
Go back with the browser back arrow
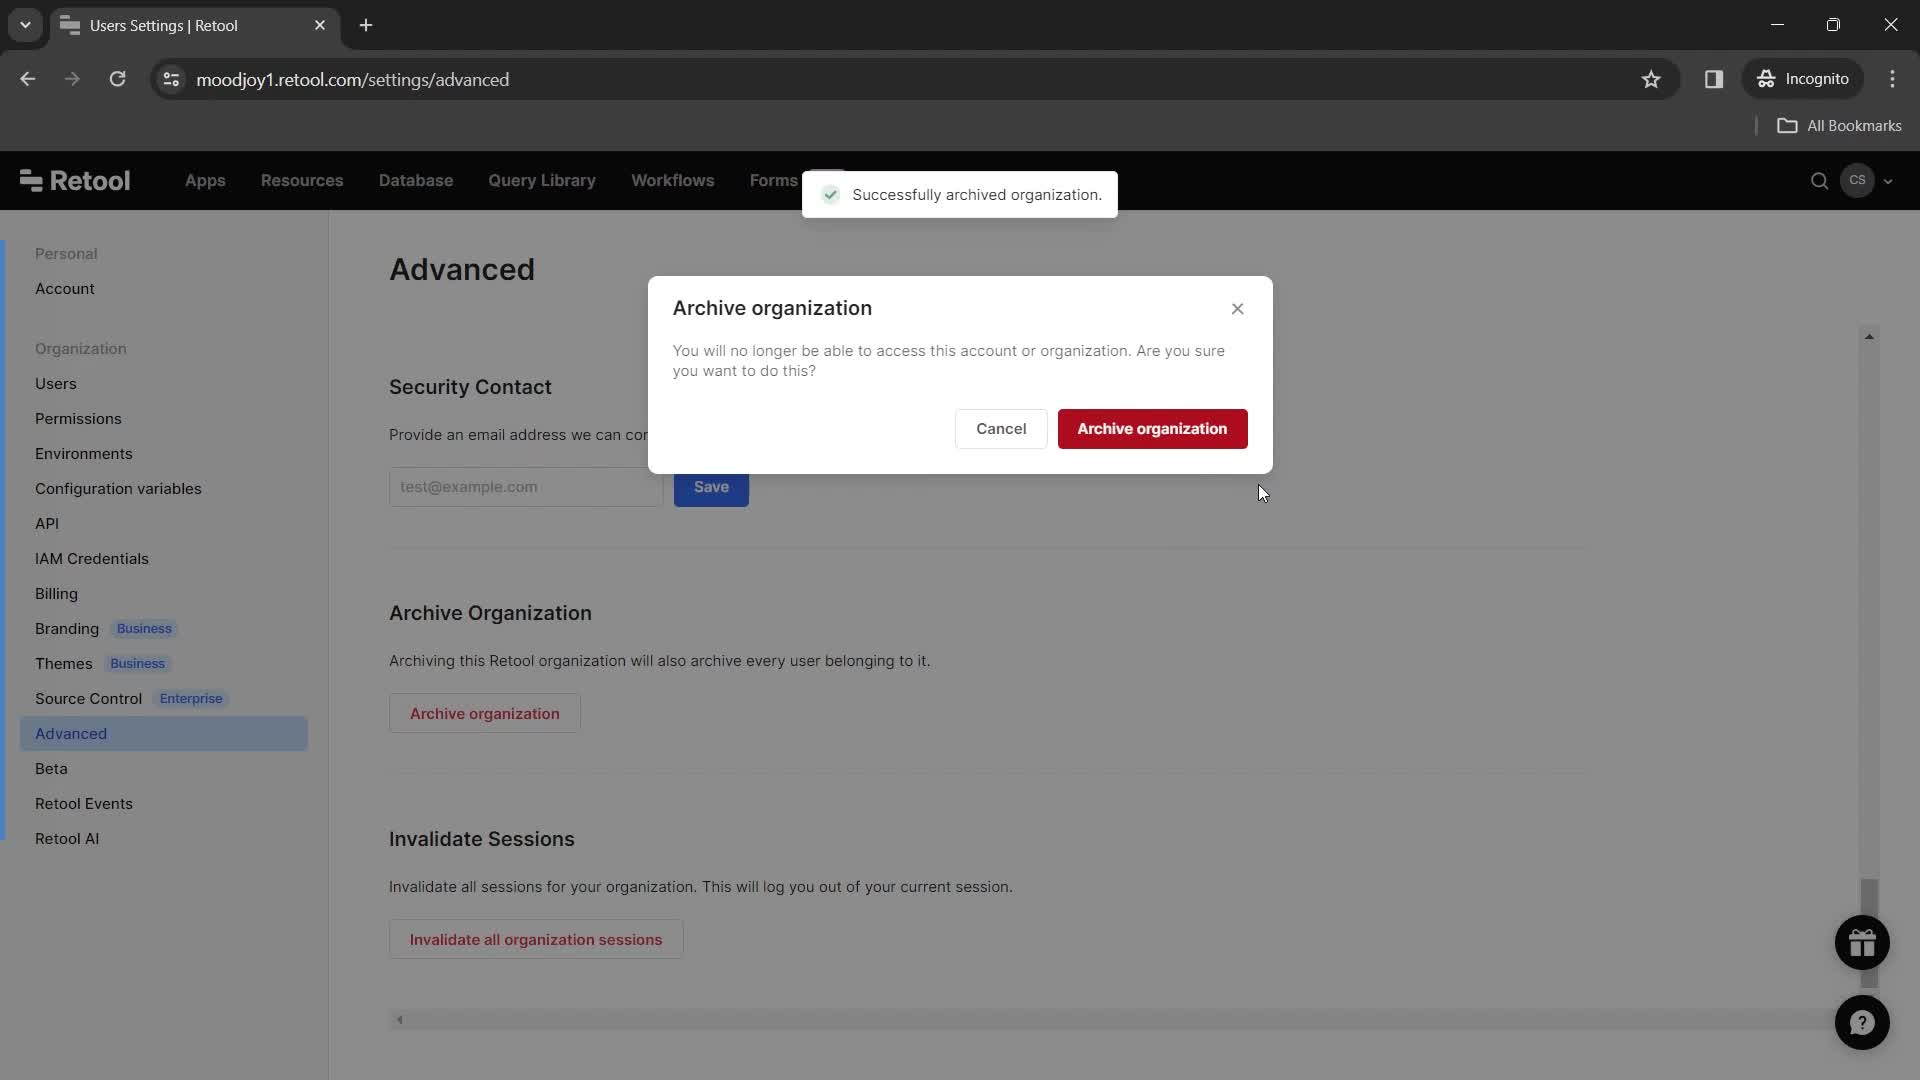pos(28,79)
